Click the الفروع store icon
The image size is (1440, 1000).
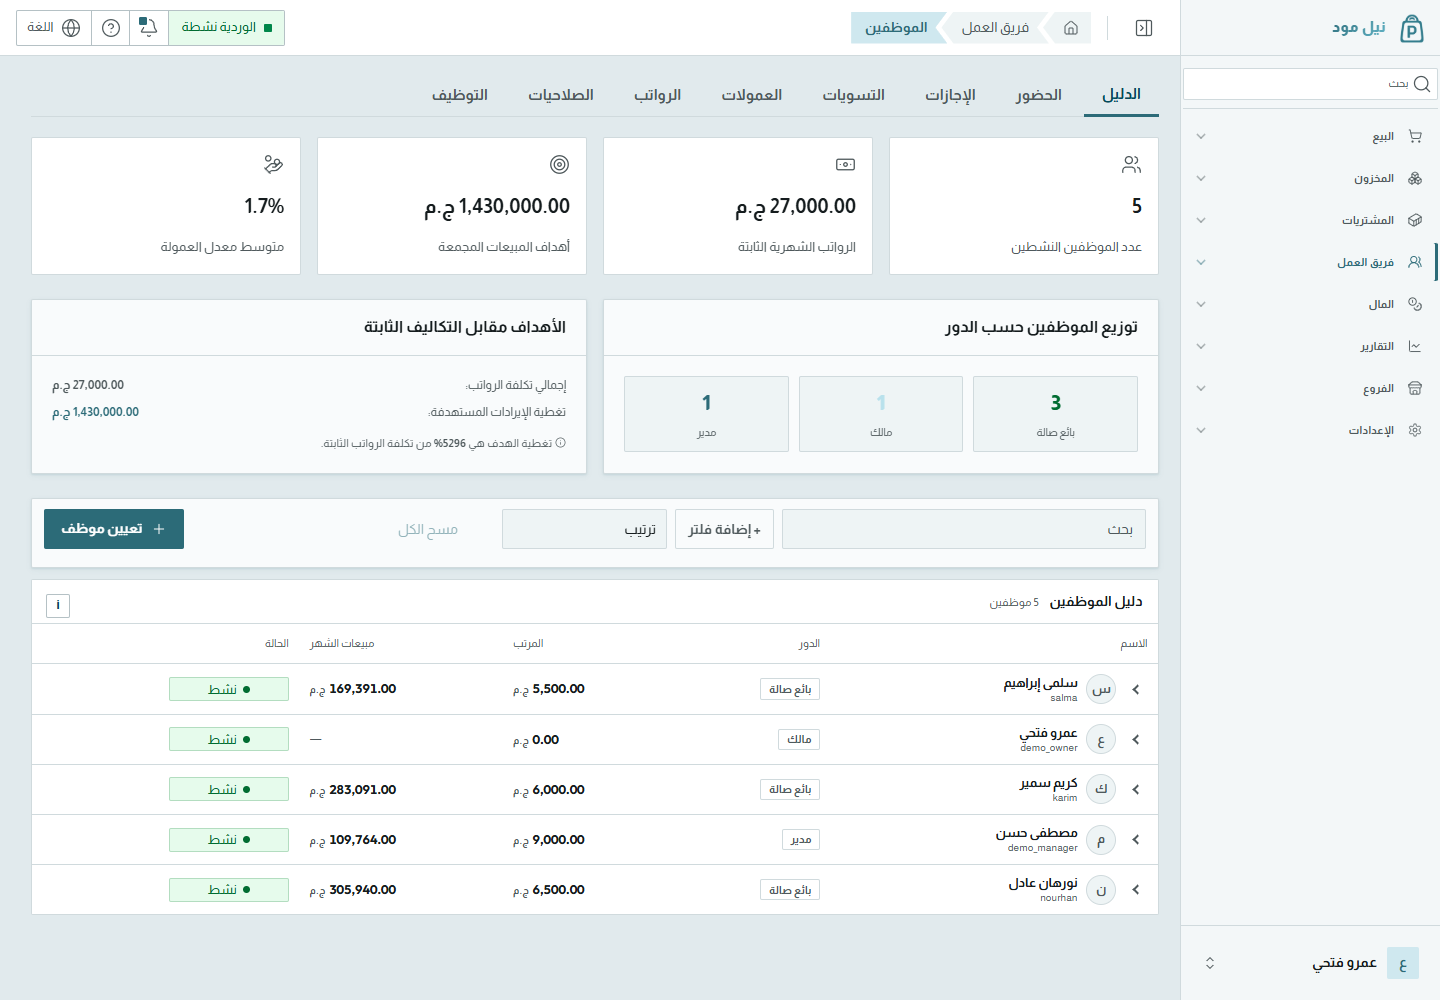(1415, 388)
